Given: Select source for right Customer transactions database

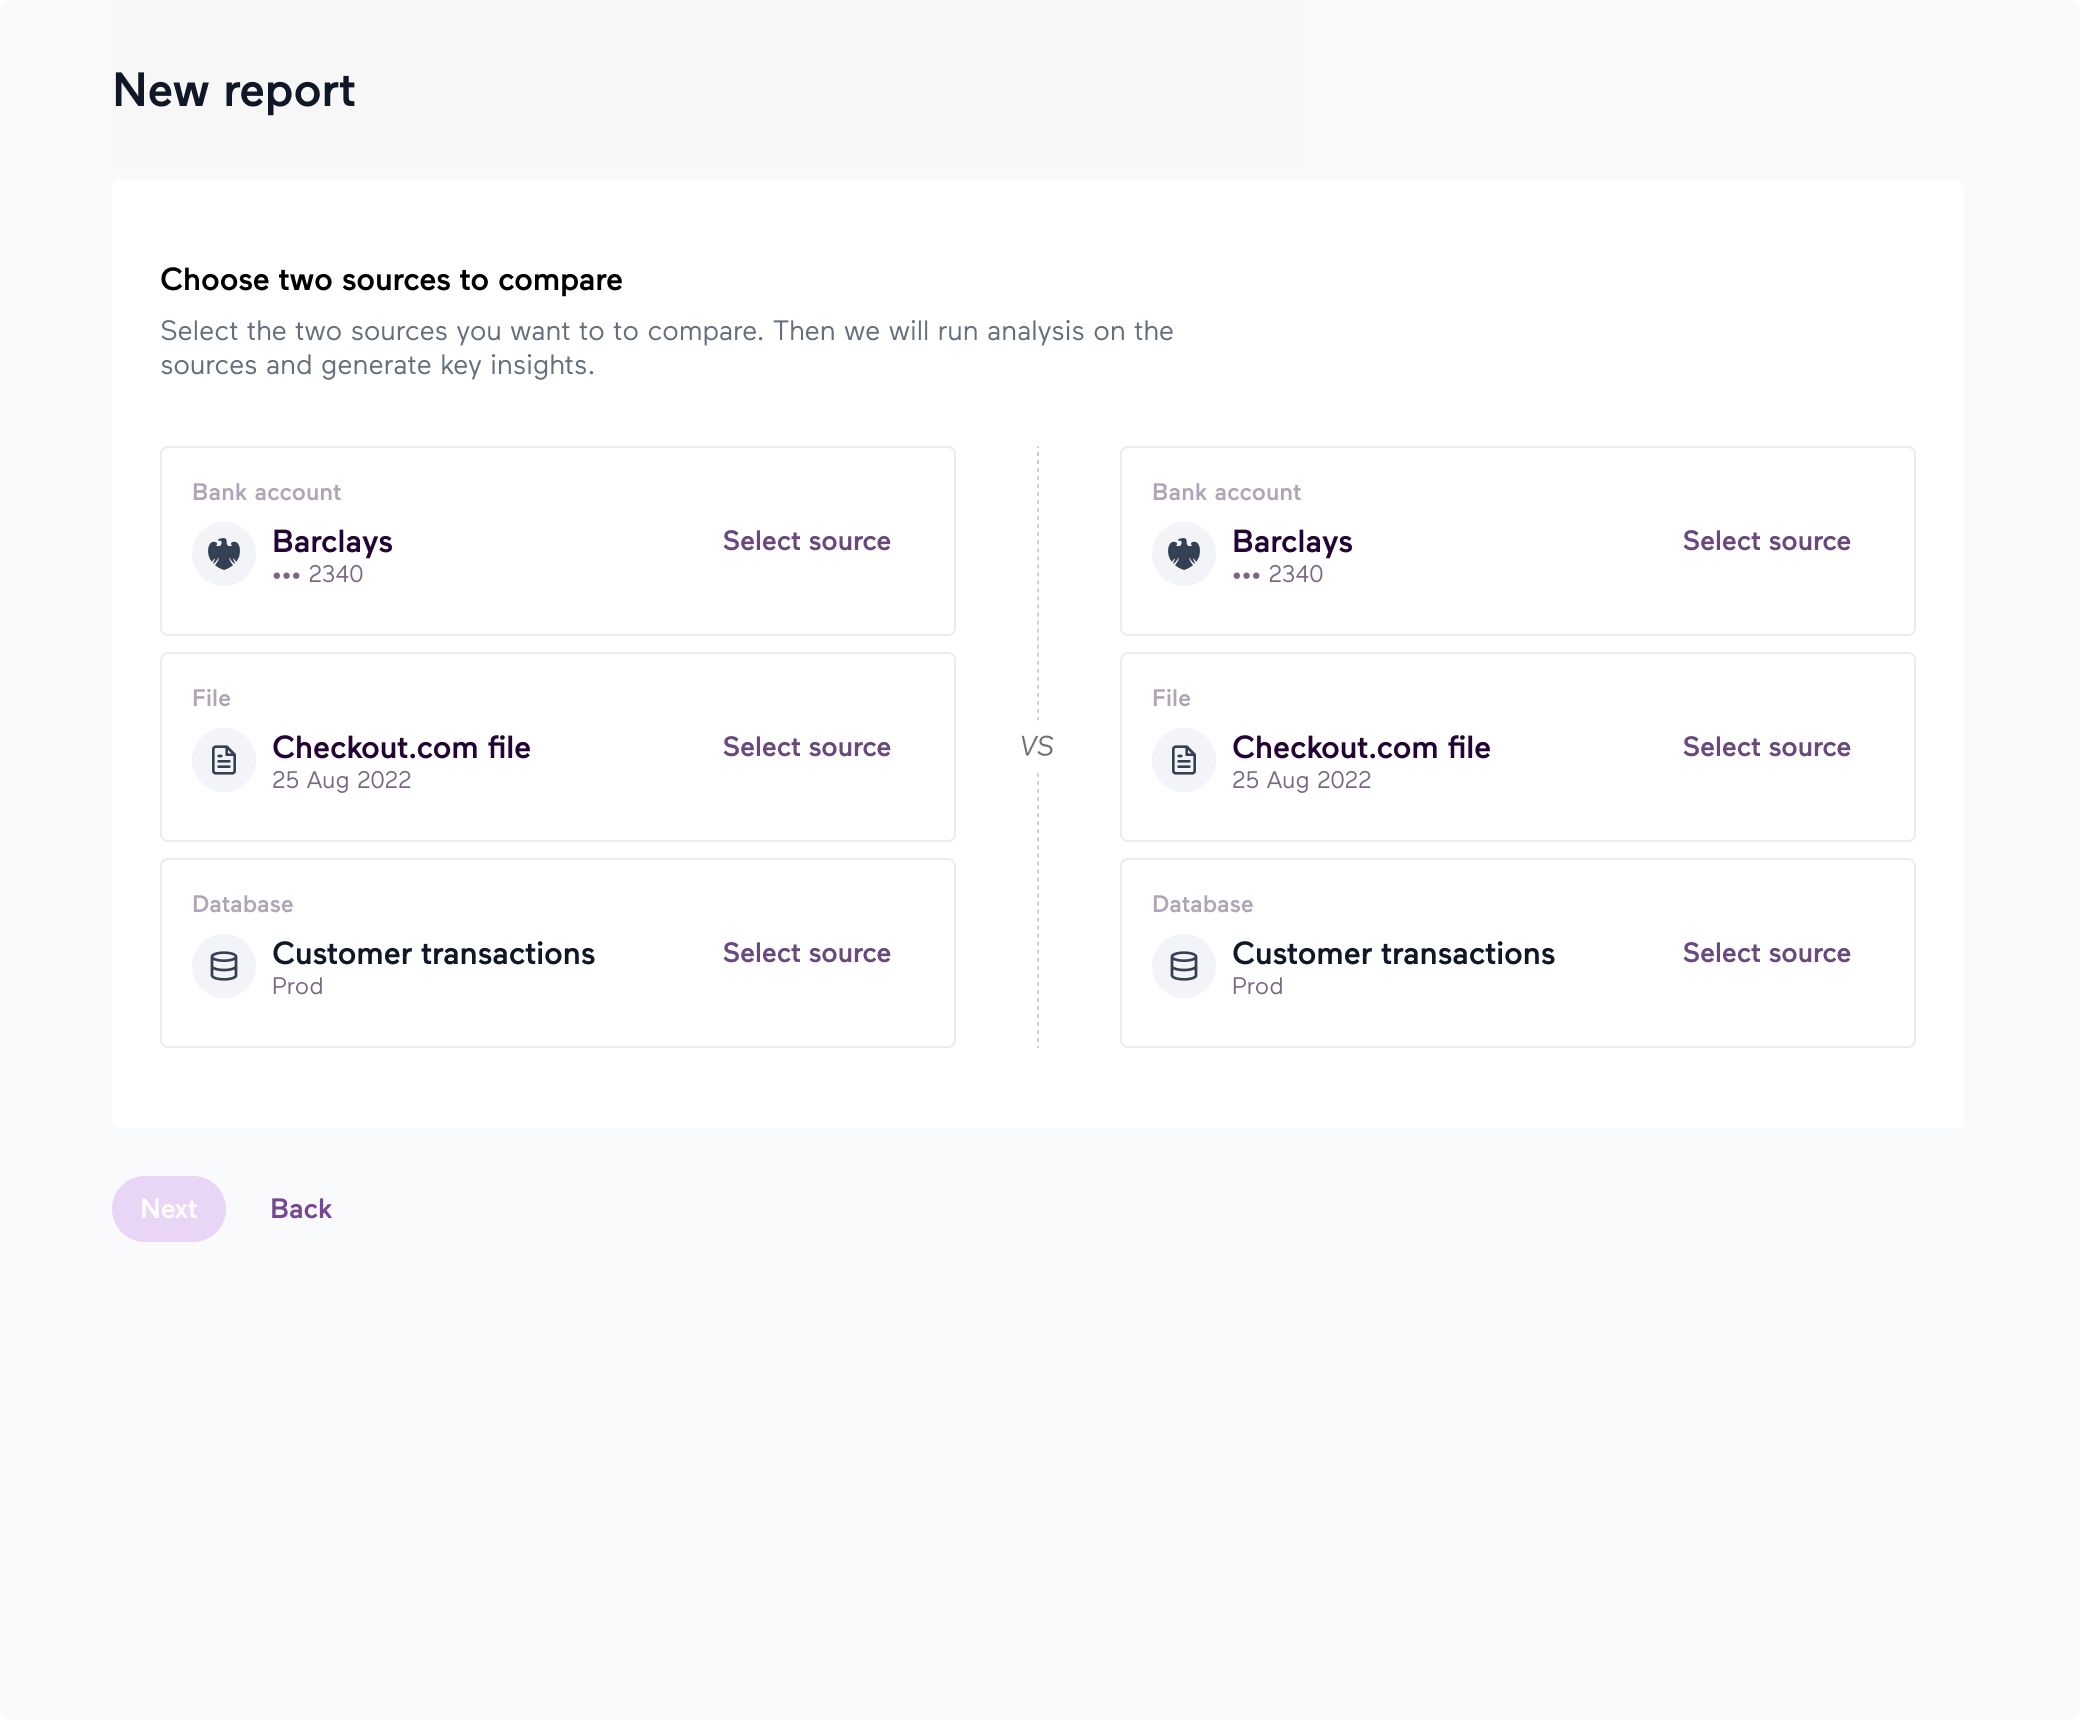Looking at the screenshot, I should (1766, 953).
